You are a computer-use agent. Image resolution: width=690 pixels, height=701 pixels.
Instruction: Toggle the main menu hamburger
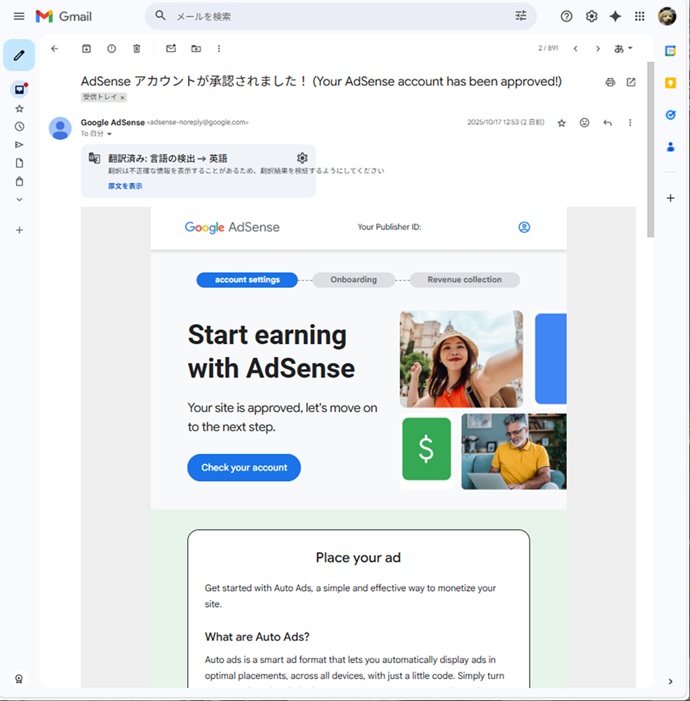18,16
